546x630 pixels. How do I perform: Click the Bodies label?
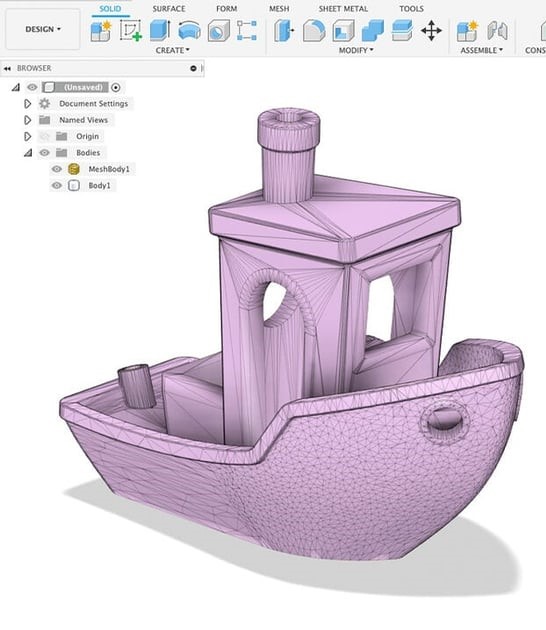88,153
